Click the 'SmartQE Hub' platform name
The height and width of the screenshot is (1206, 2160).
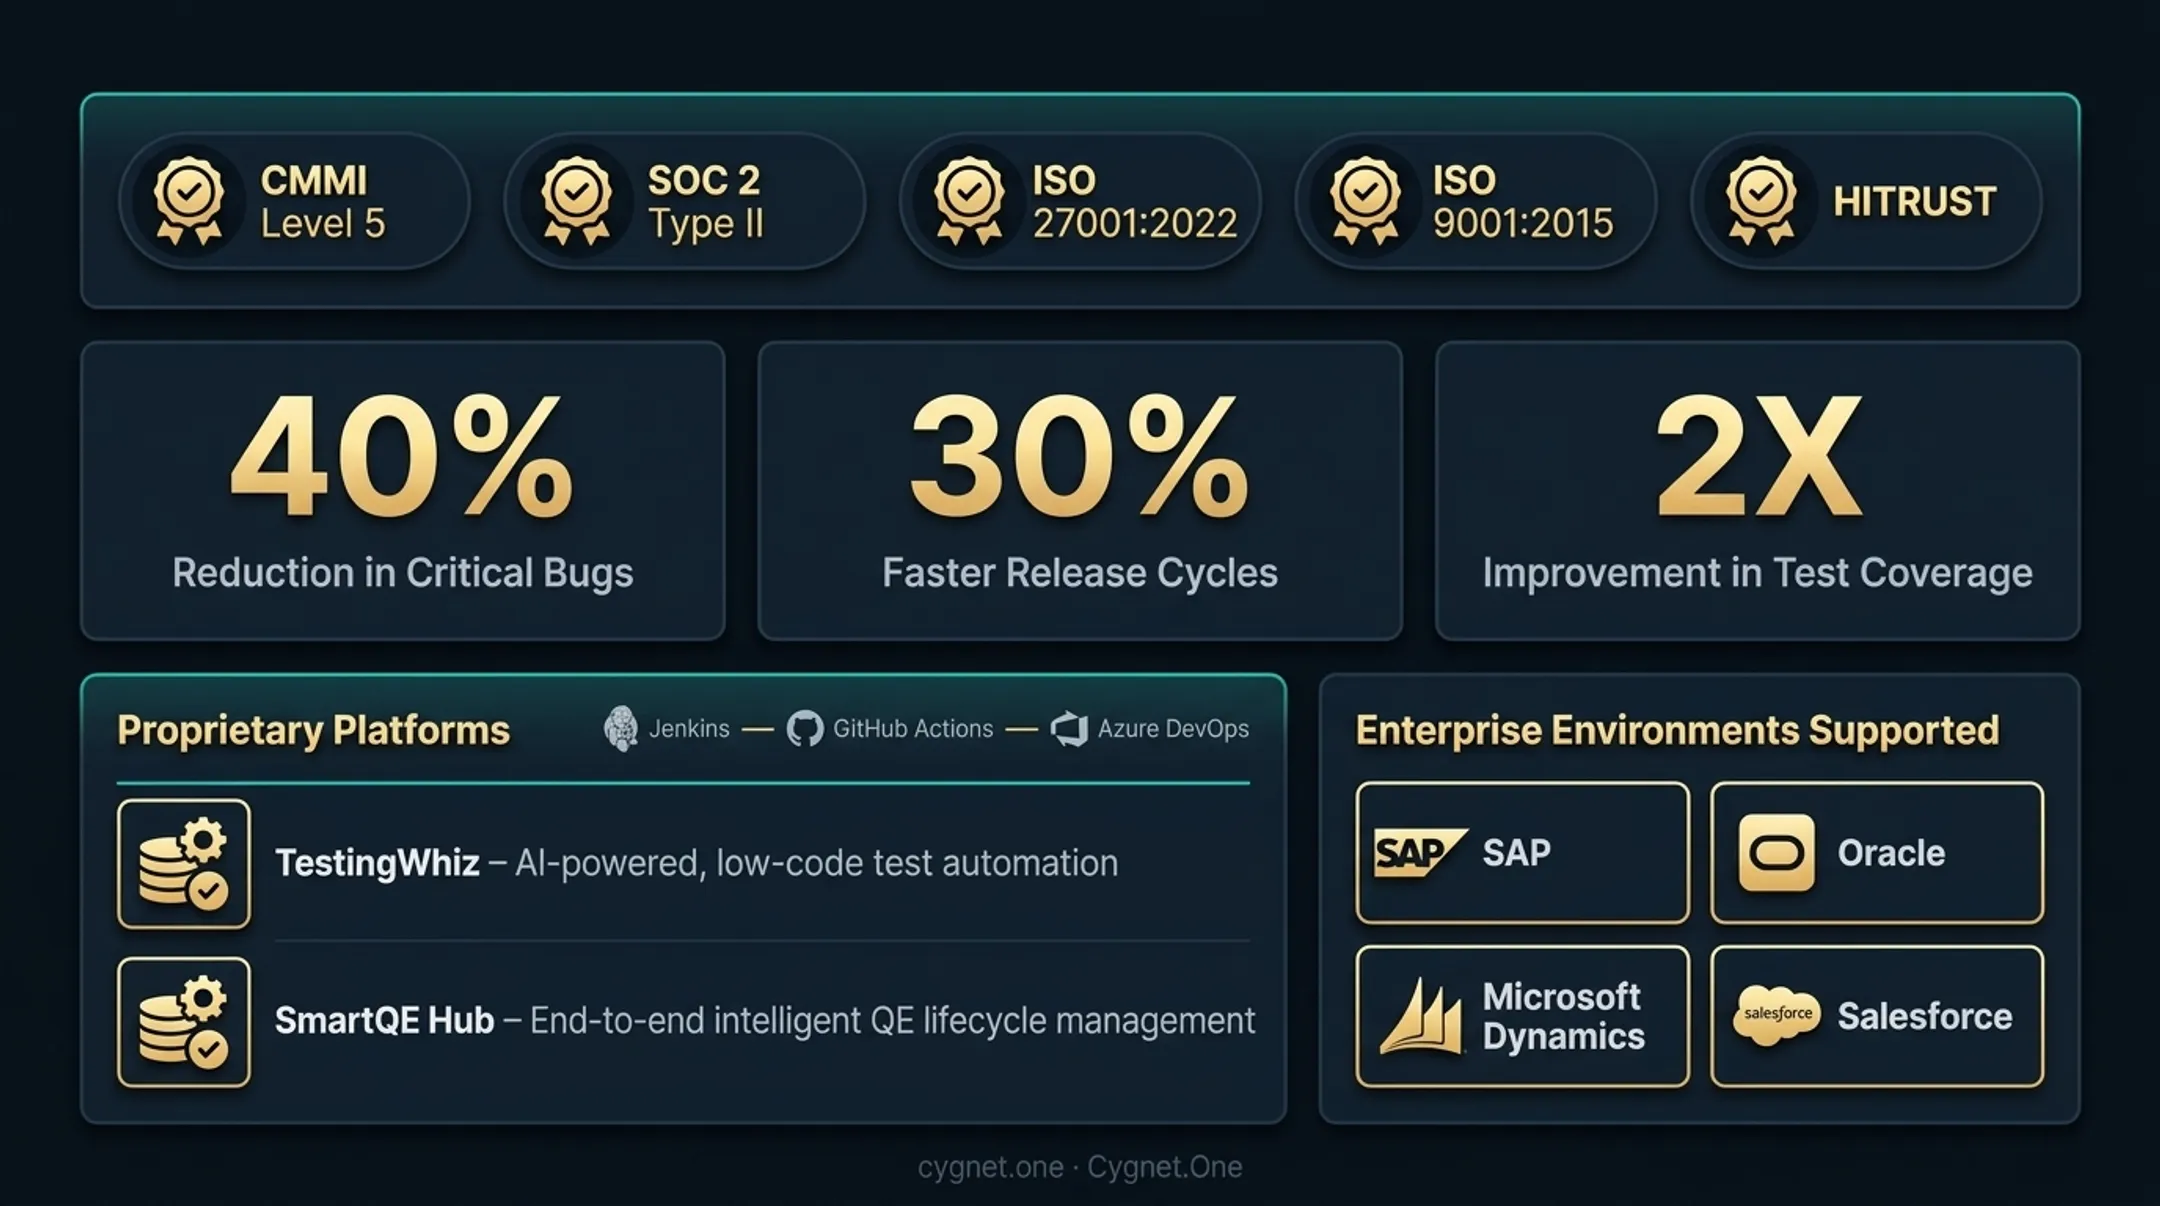point(384,1021)
